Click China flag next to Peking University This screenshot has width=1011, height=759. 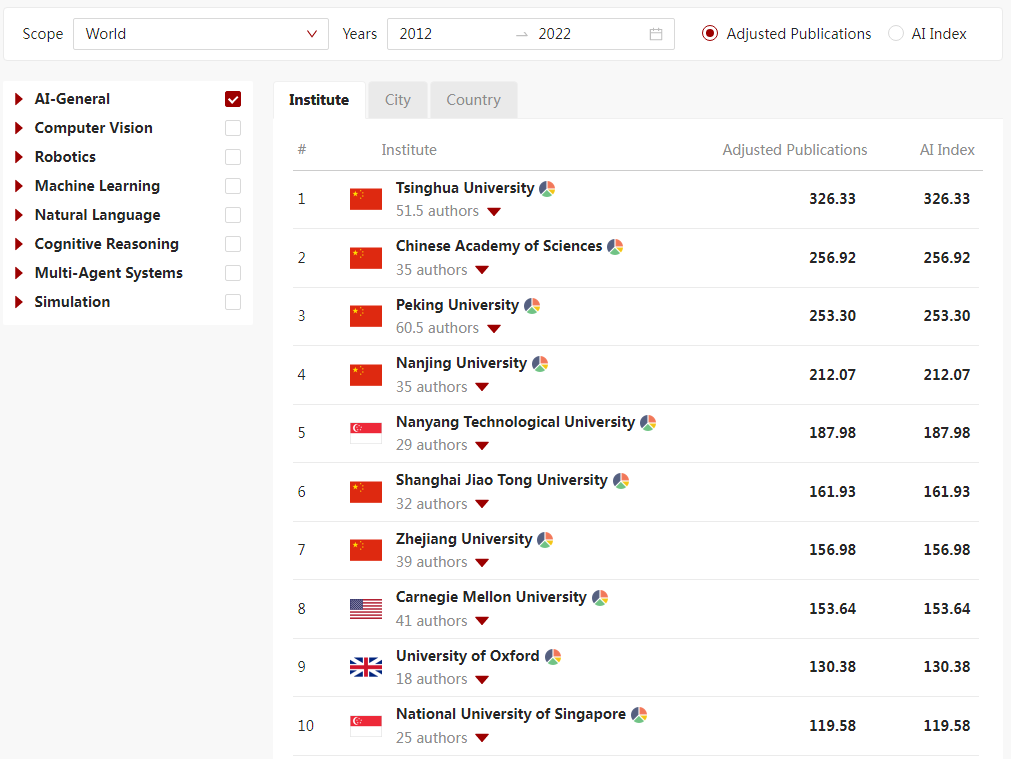pyautogui.click(x=366, y=316)
